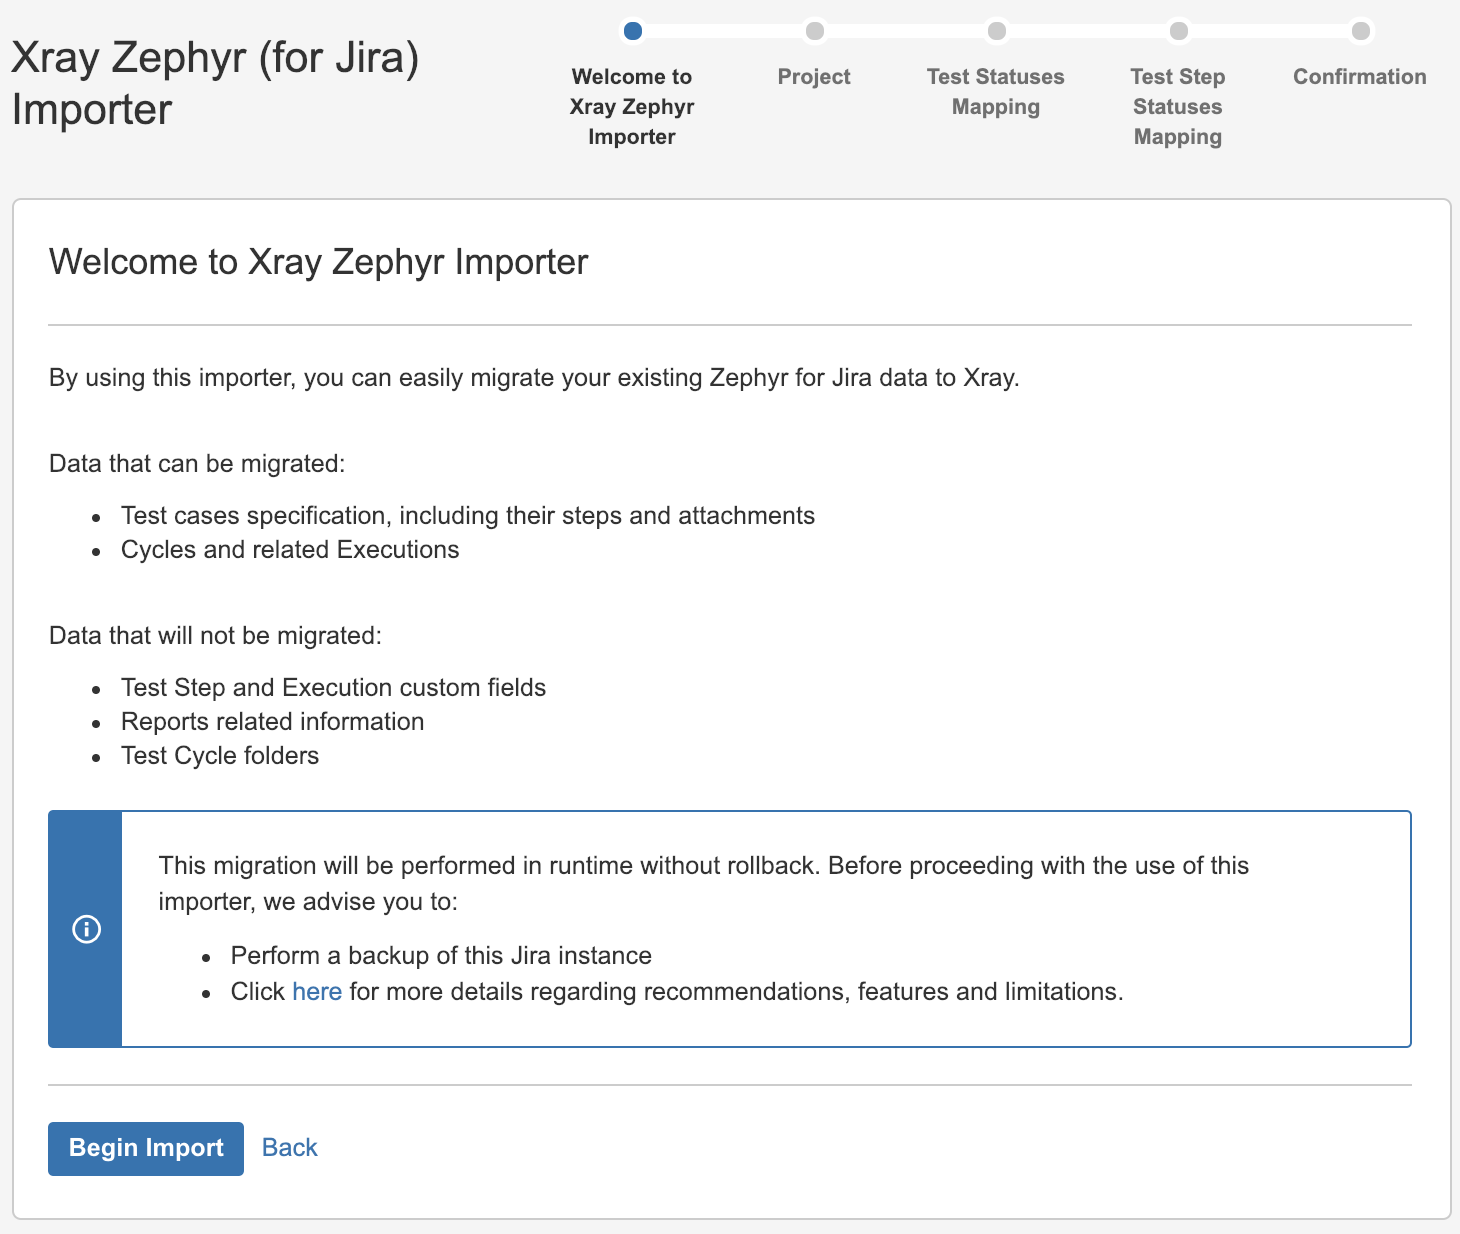
Task: Select the Test Step Statuses Mapping step dot
Action: pyautogui.click(x=1178, y=31)
